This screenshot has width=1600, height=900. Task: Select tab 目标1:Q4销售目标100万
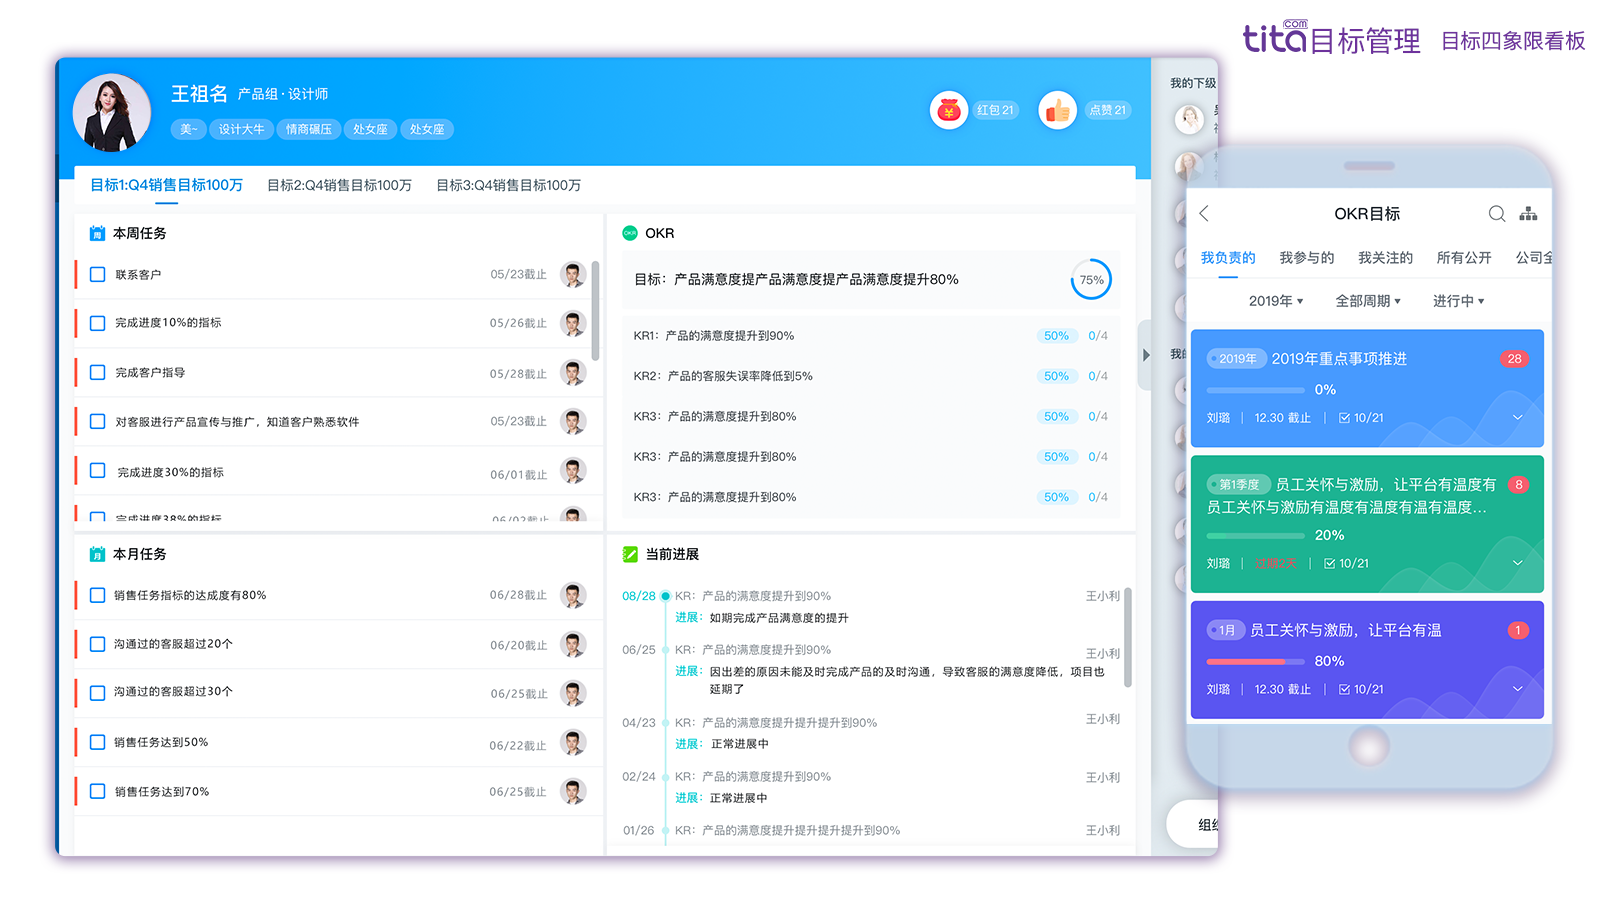click(166, 185)
